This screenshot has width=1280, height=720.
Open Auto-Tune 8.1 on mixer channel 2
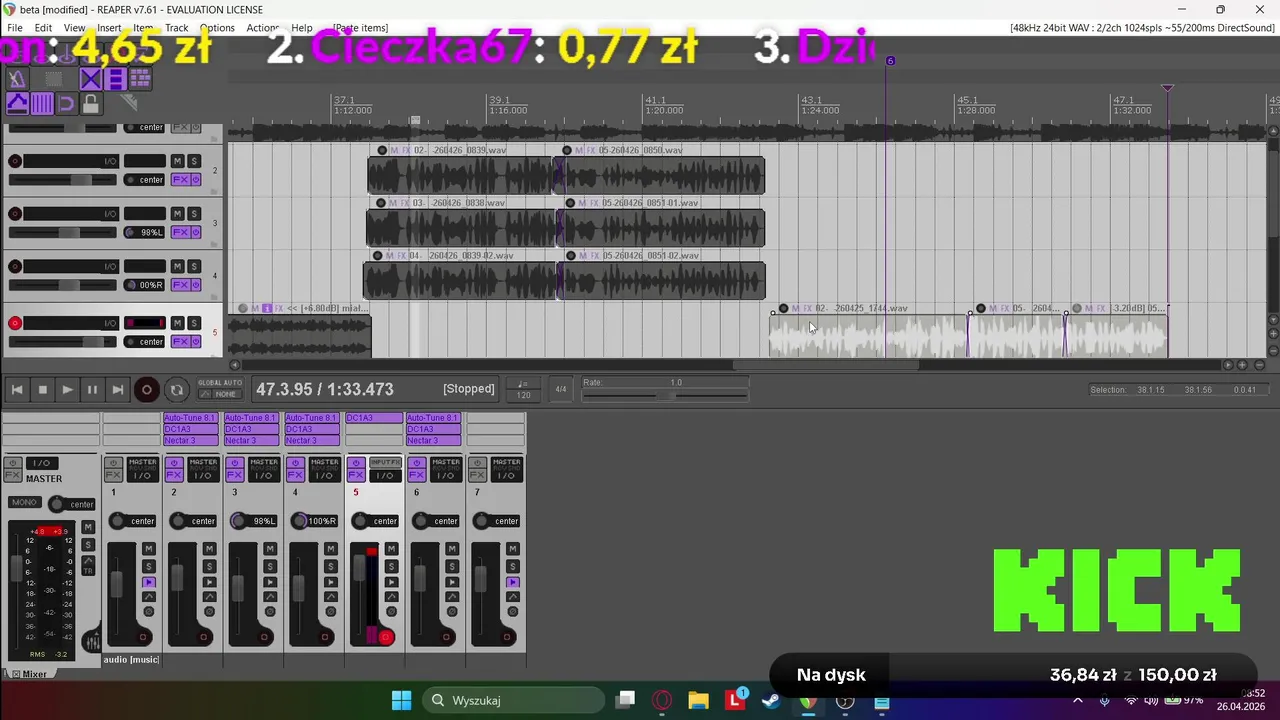(x=190, y=417)
